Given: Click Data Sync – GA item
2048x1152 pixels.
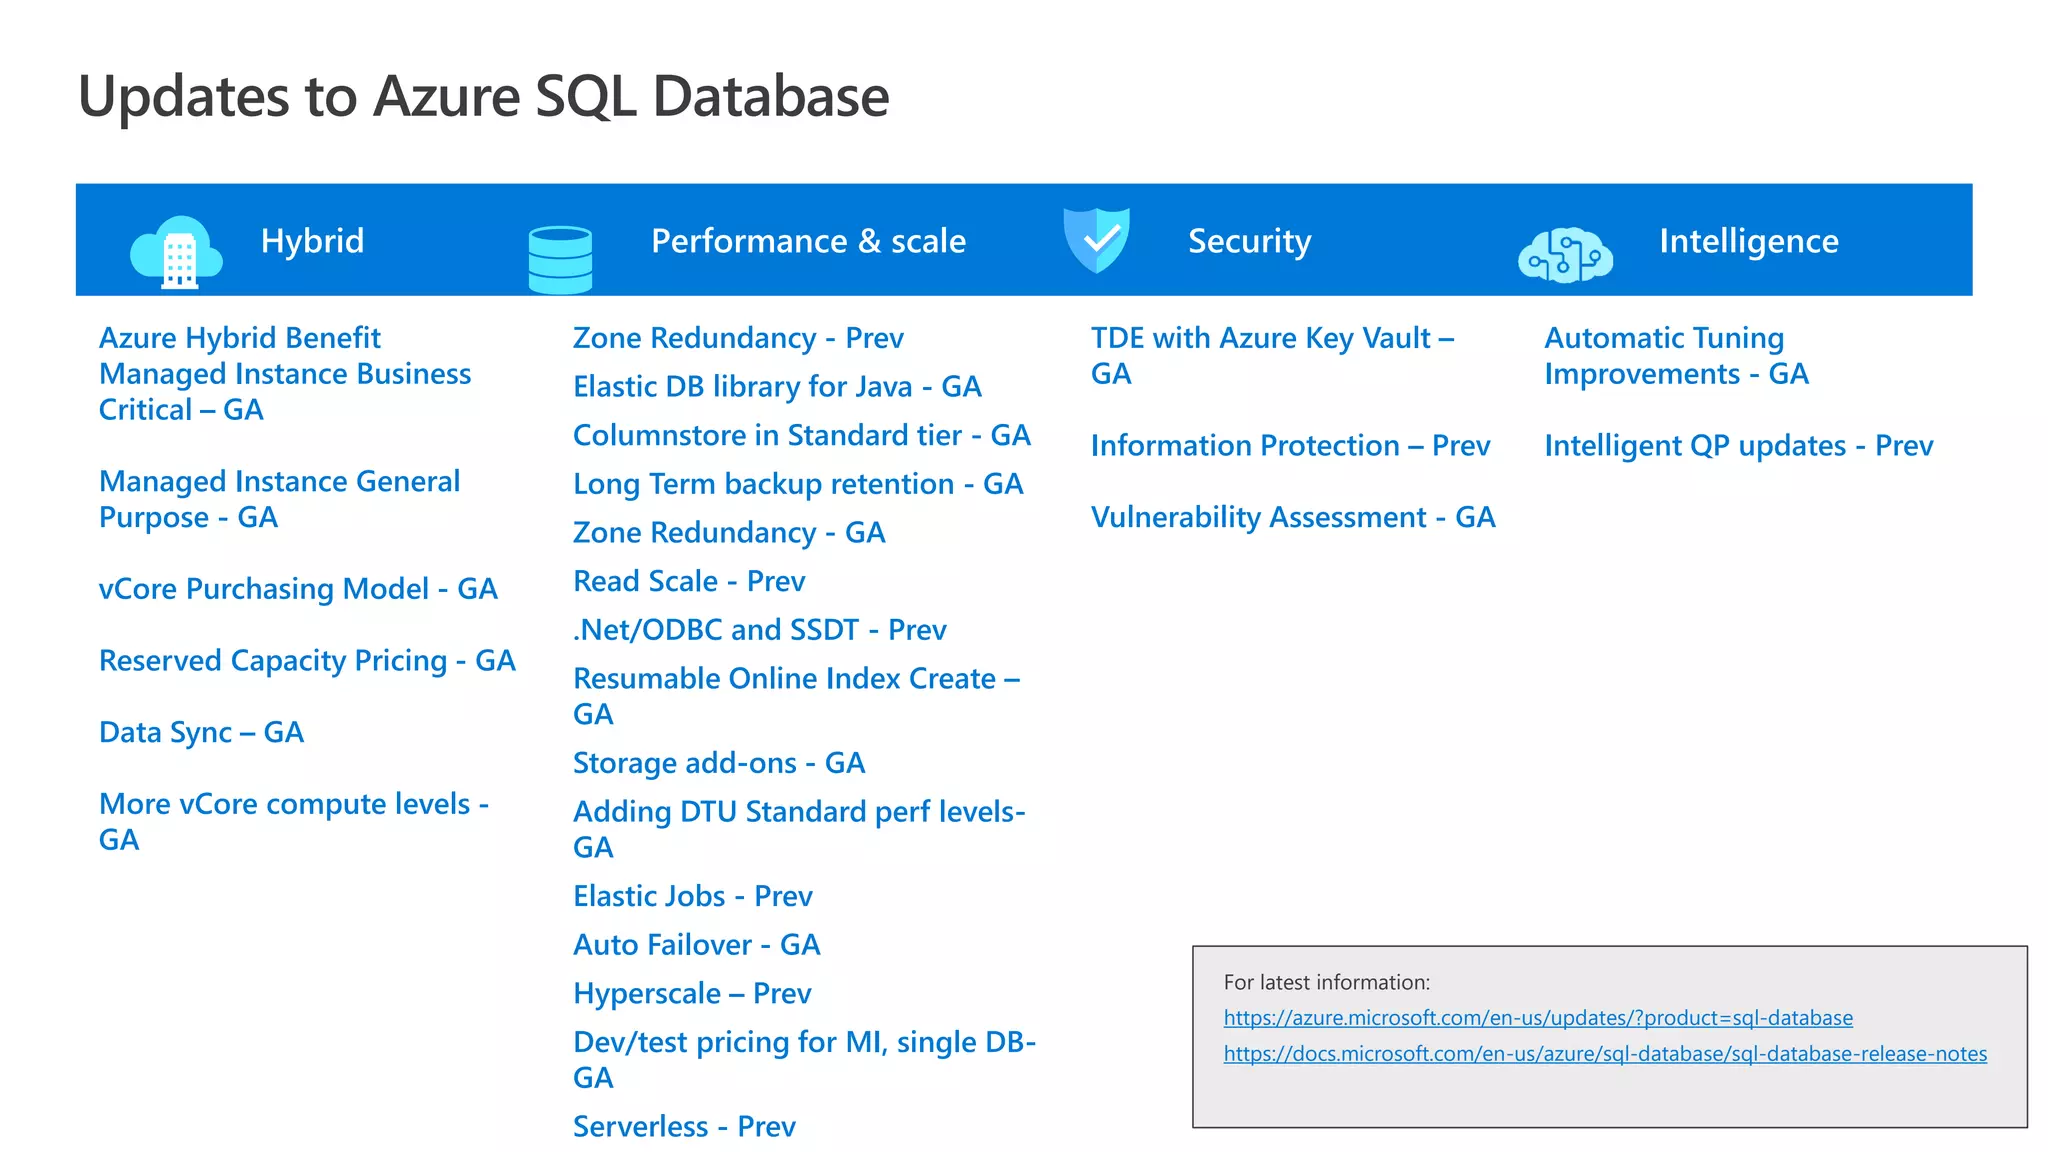Looking at the screenshot, I should click(201, 733).
